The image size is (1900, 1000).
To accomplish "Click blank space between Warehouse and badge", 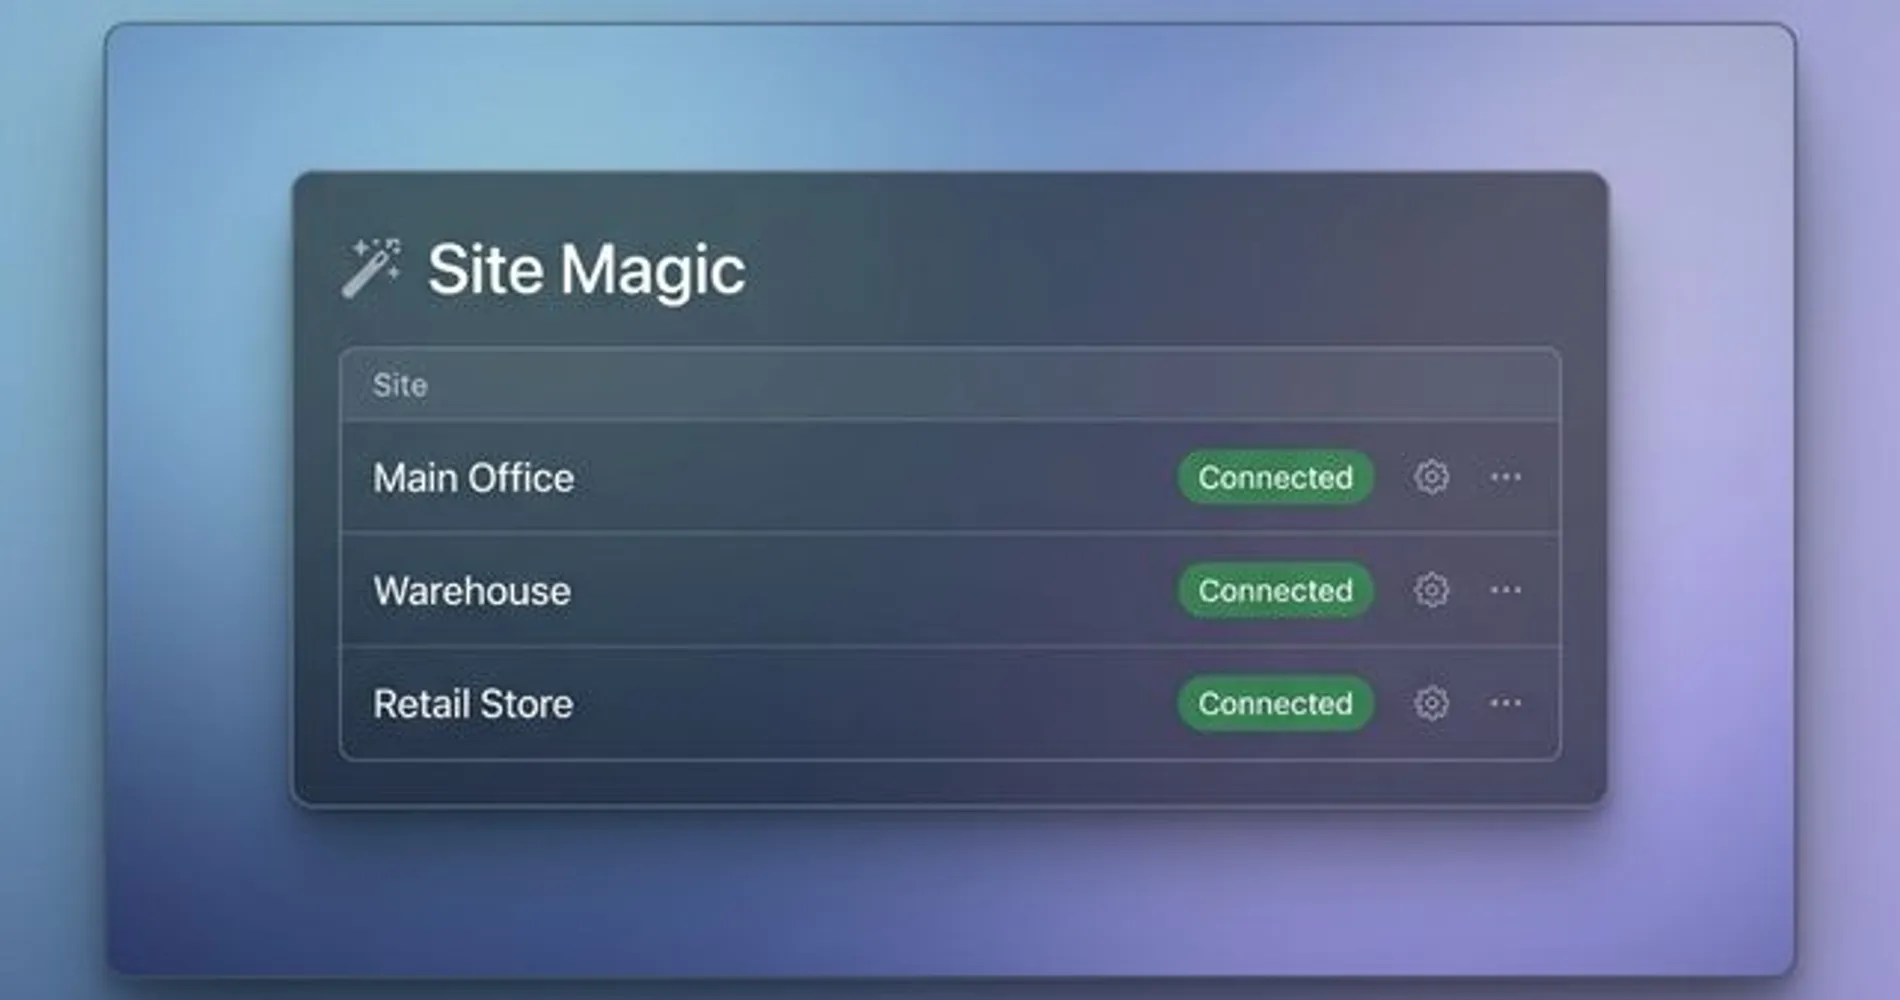I will coord(870,591).
